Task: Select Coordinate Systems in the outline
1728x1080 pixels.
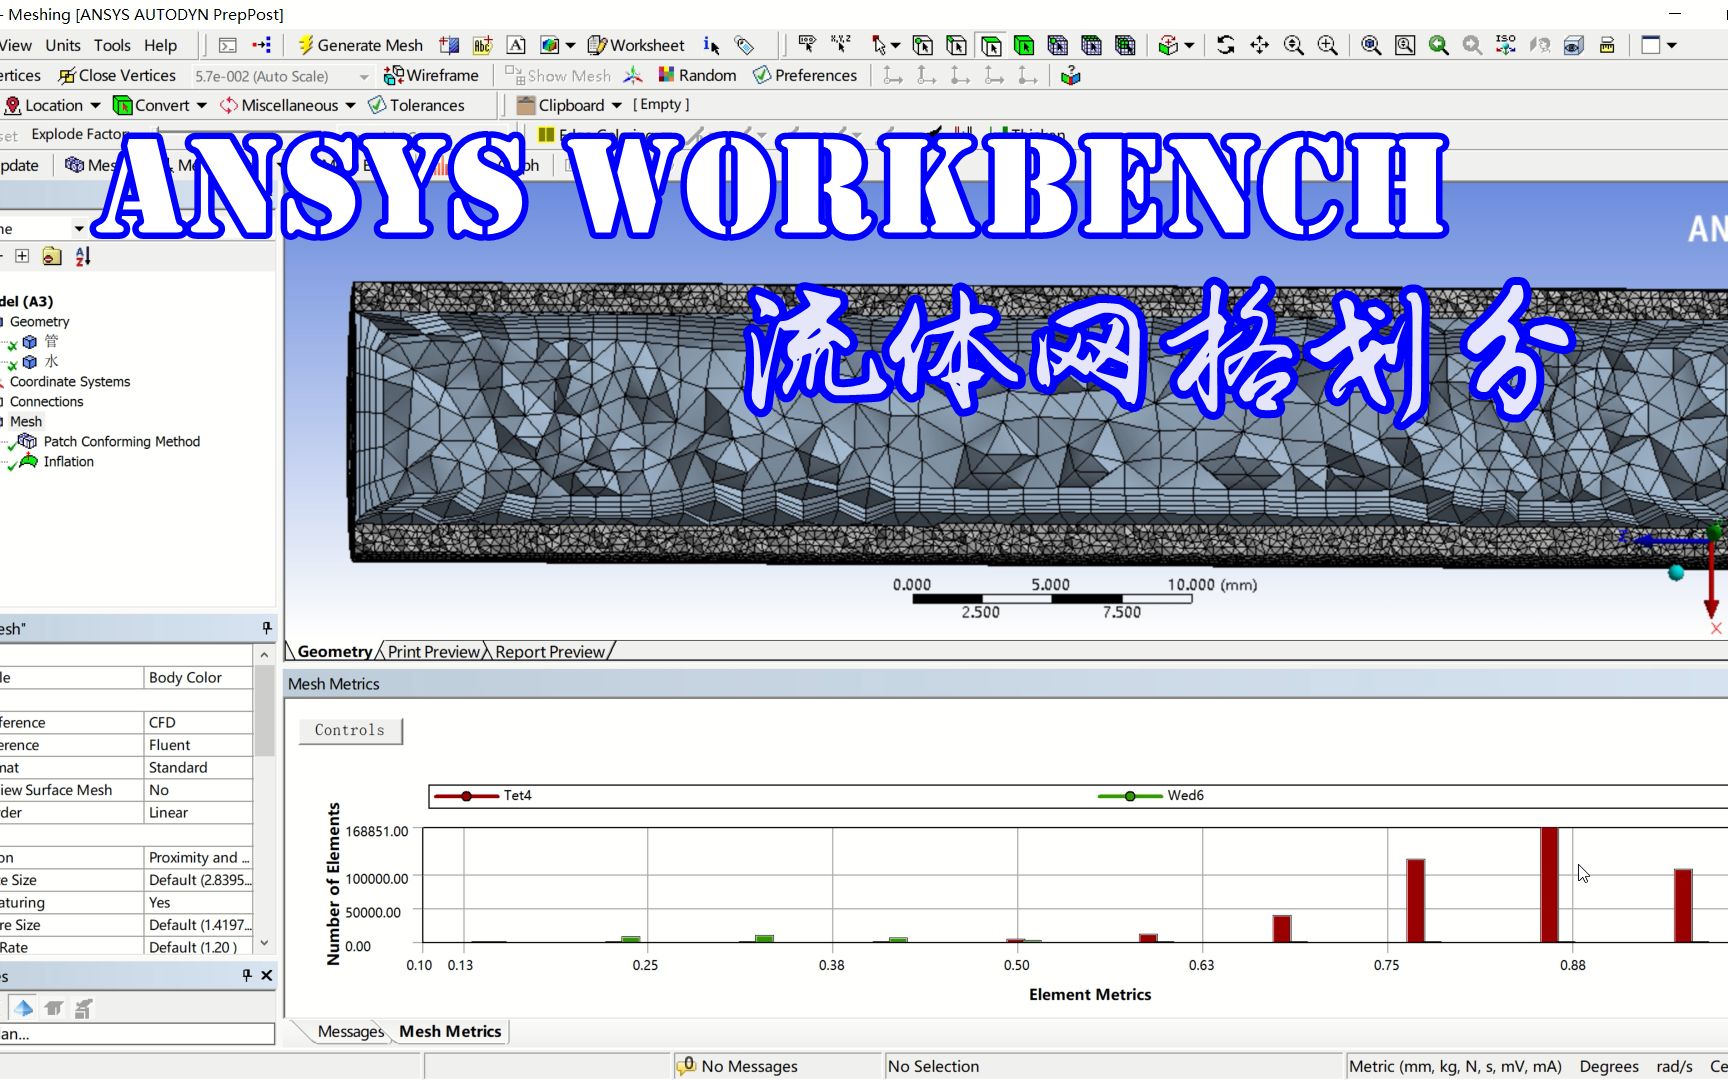Action: (x=70, y=381)
